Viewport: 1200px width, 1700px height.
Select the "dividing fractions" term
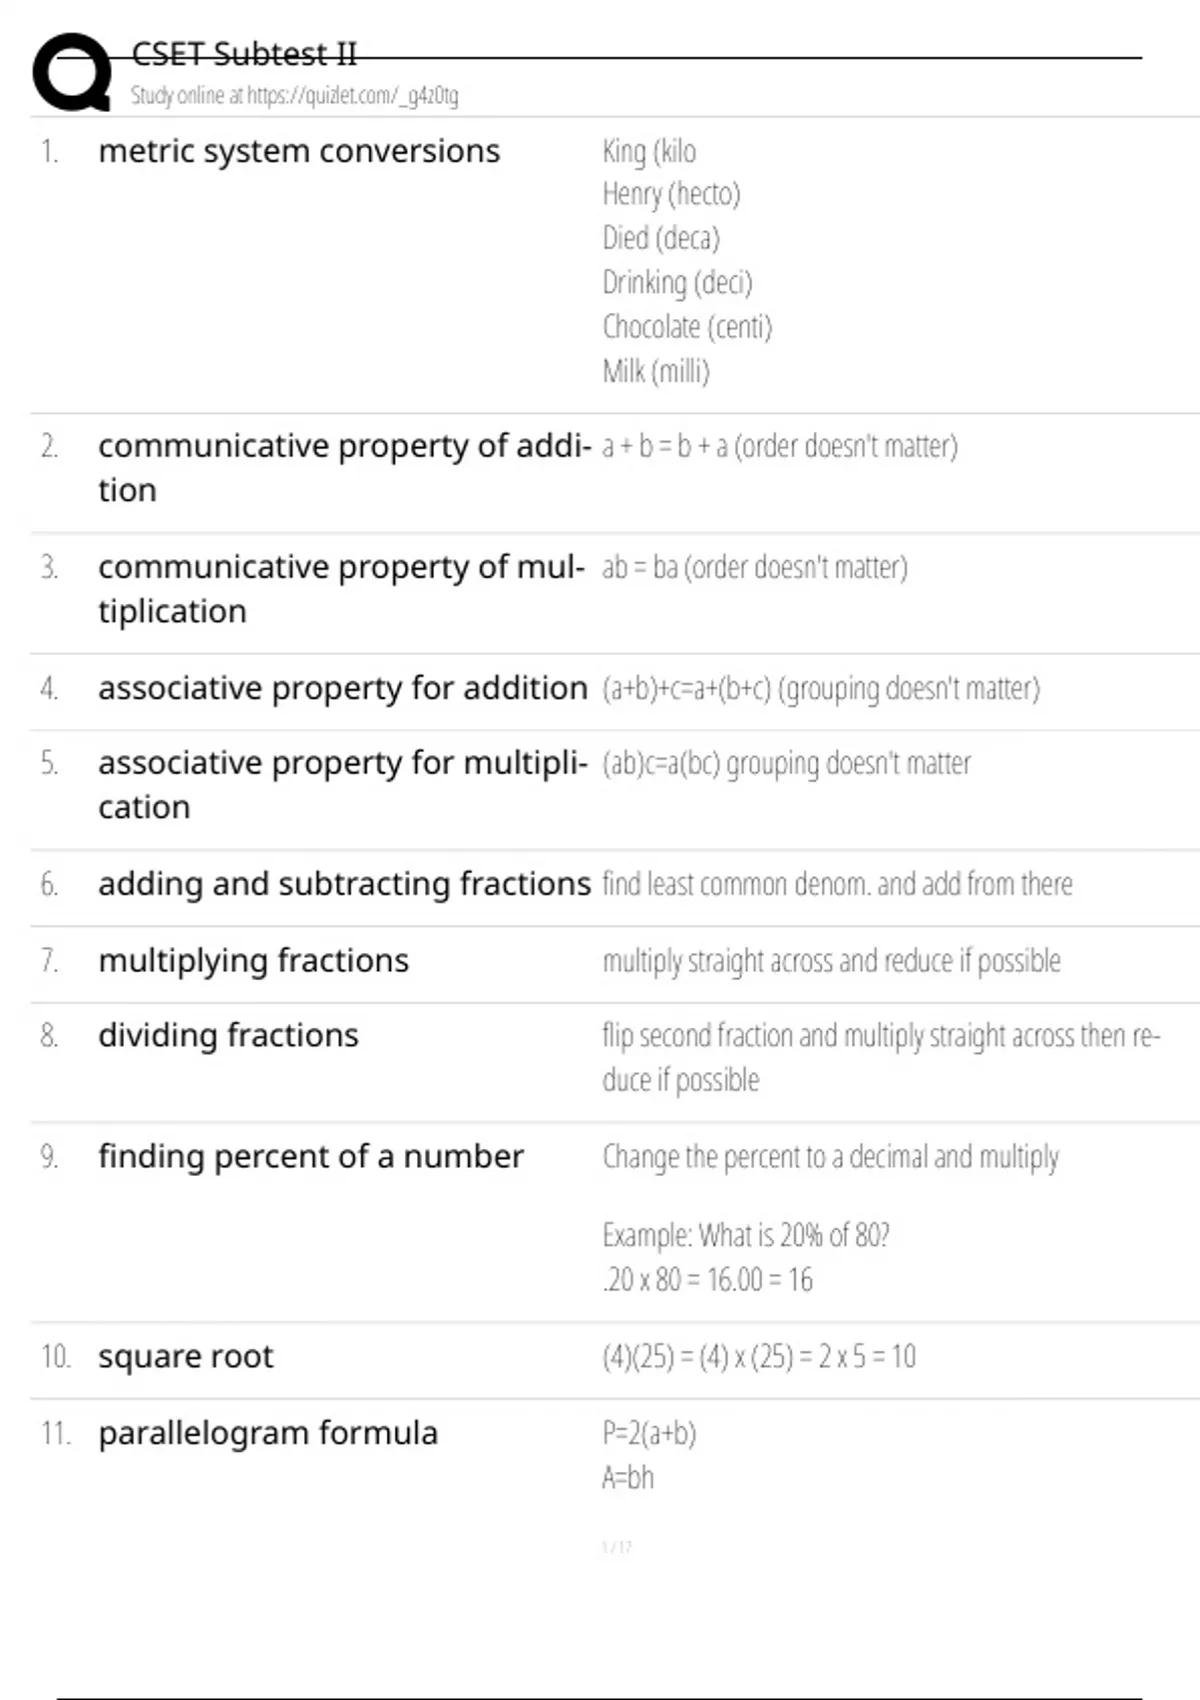pyautogui.click(x=228, y=1036)
